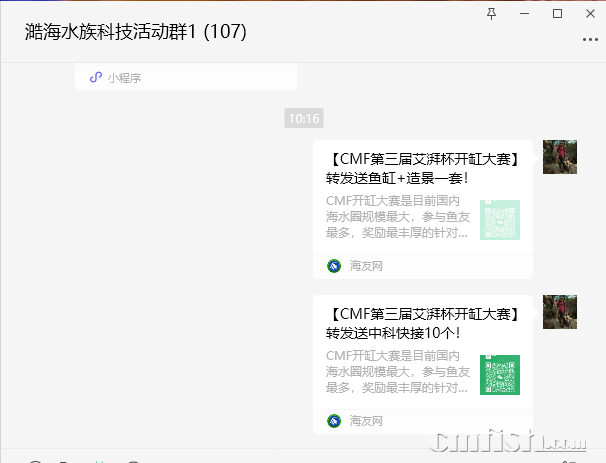Open the 转发送鱼缸+造景一套 shared article
This screenshot has height=463, width=606.
tap(423, 209)
